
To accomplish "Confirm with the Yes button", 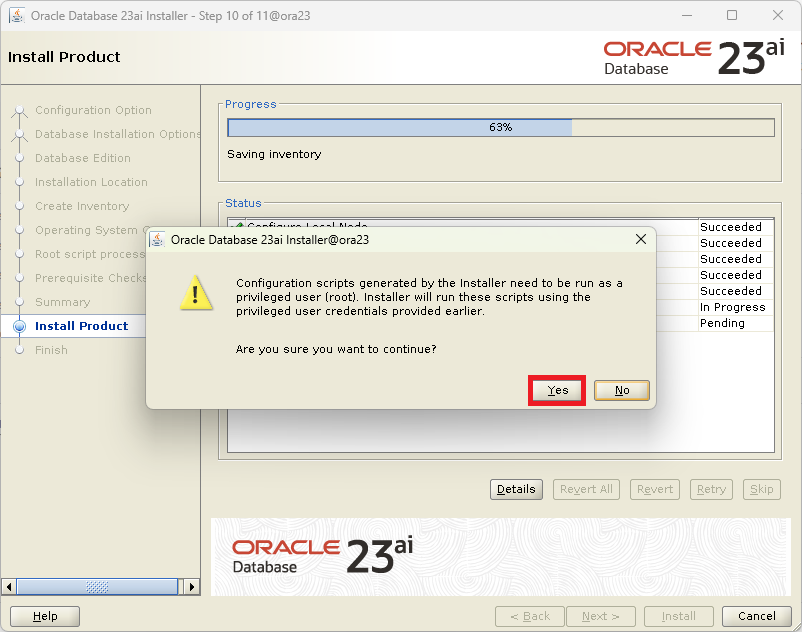I will point(557,391).
